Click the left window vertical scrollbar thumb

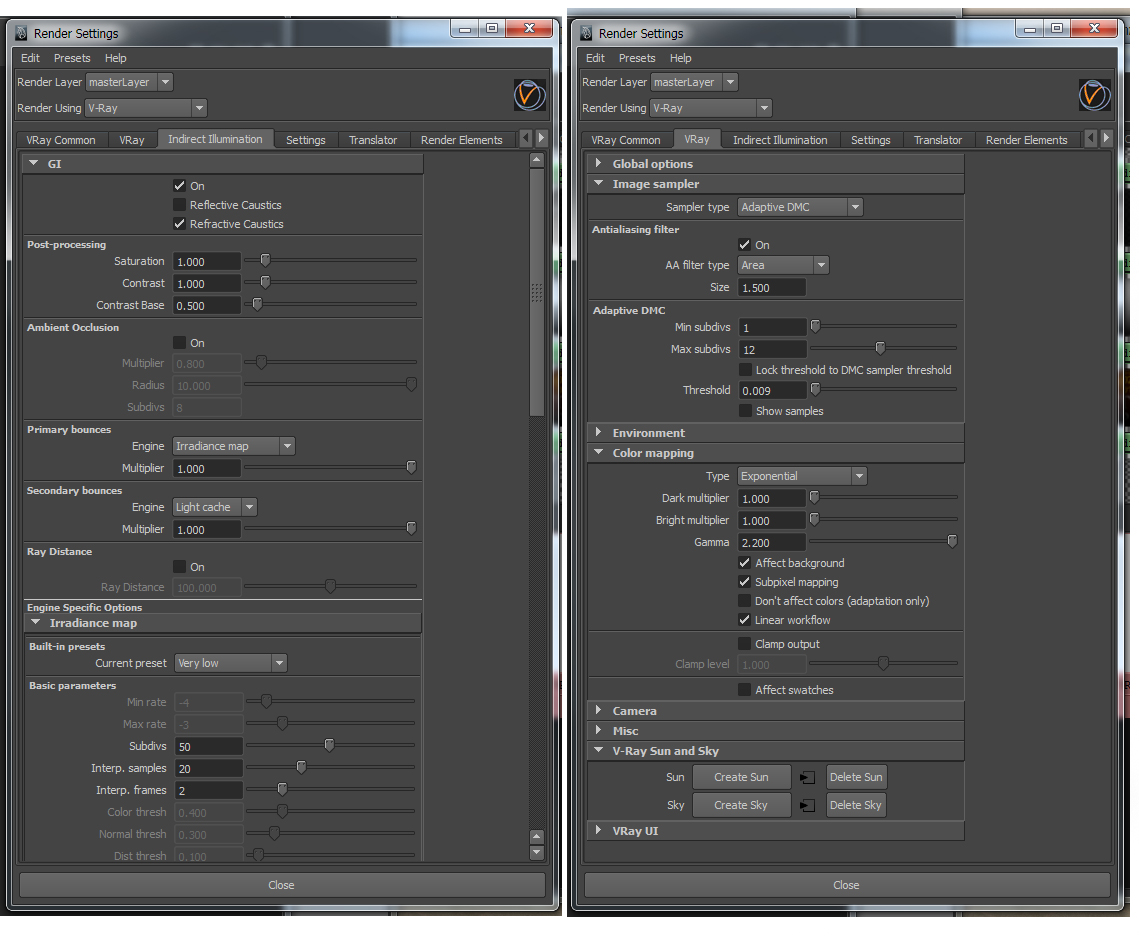pos(537,292)
